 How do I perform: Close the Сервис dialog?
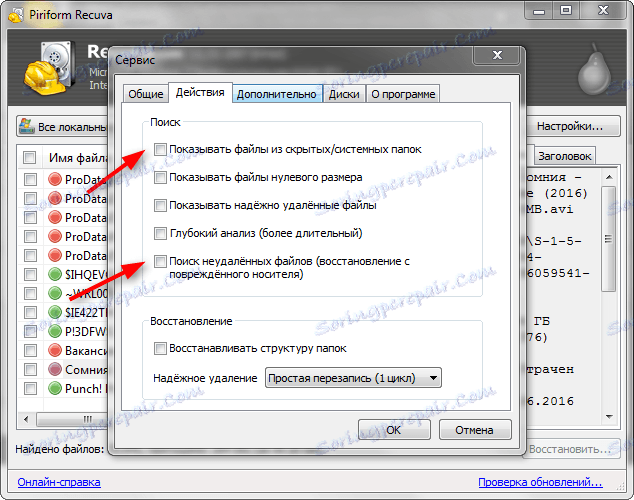click(x=497, y=55)
